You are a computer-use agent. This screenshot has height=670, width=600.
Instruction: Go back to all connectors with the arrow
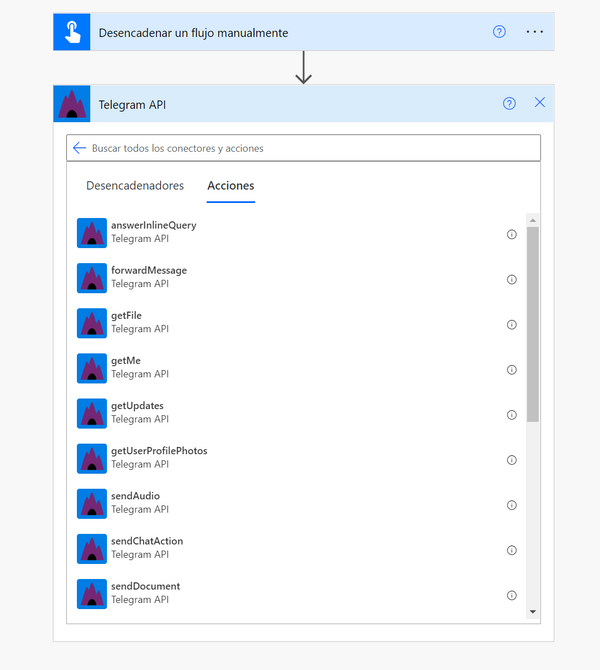tap(80, 148)
